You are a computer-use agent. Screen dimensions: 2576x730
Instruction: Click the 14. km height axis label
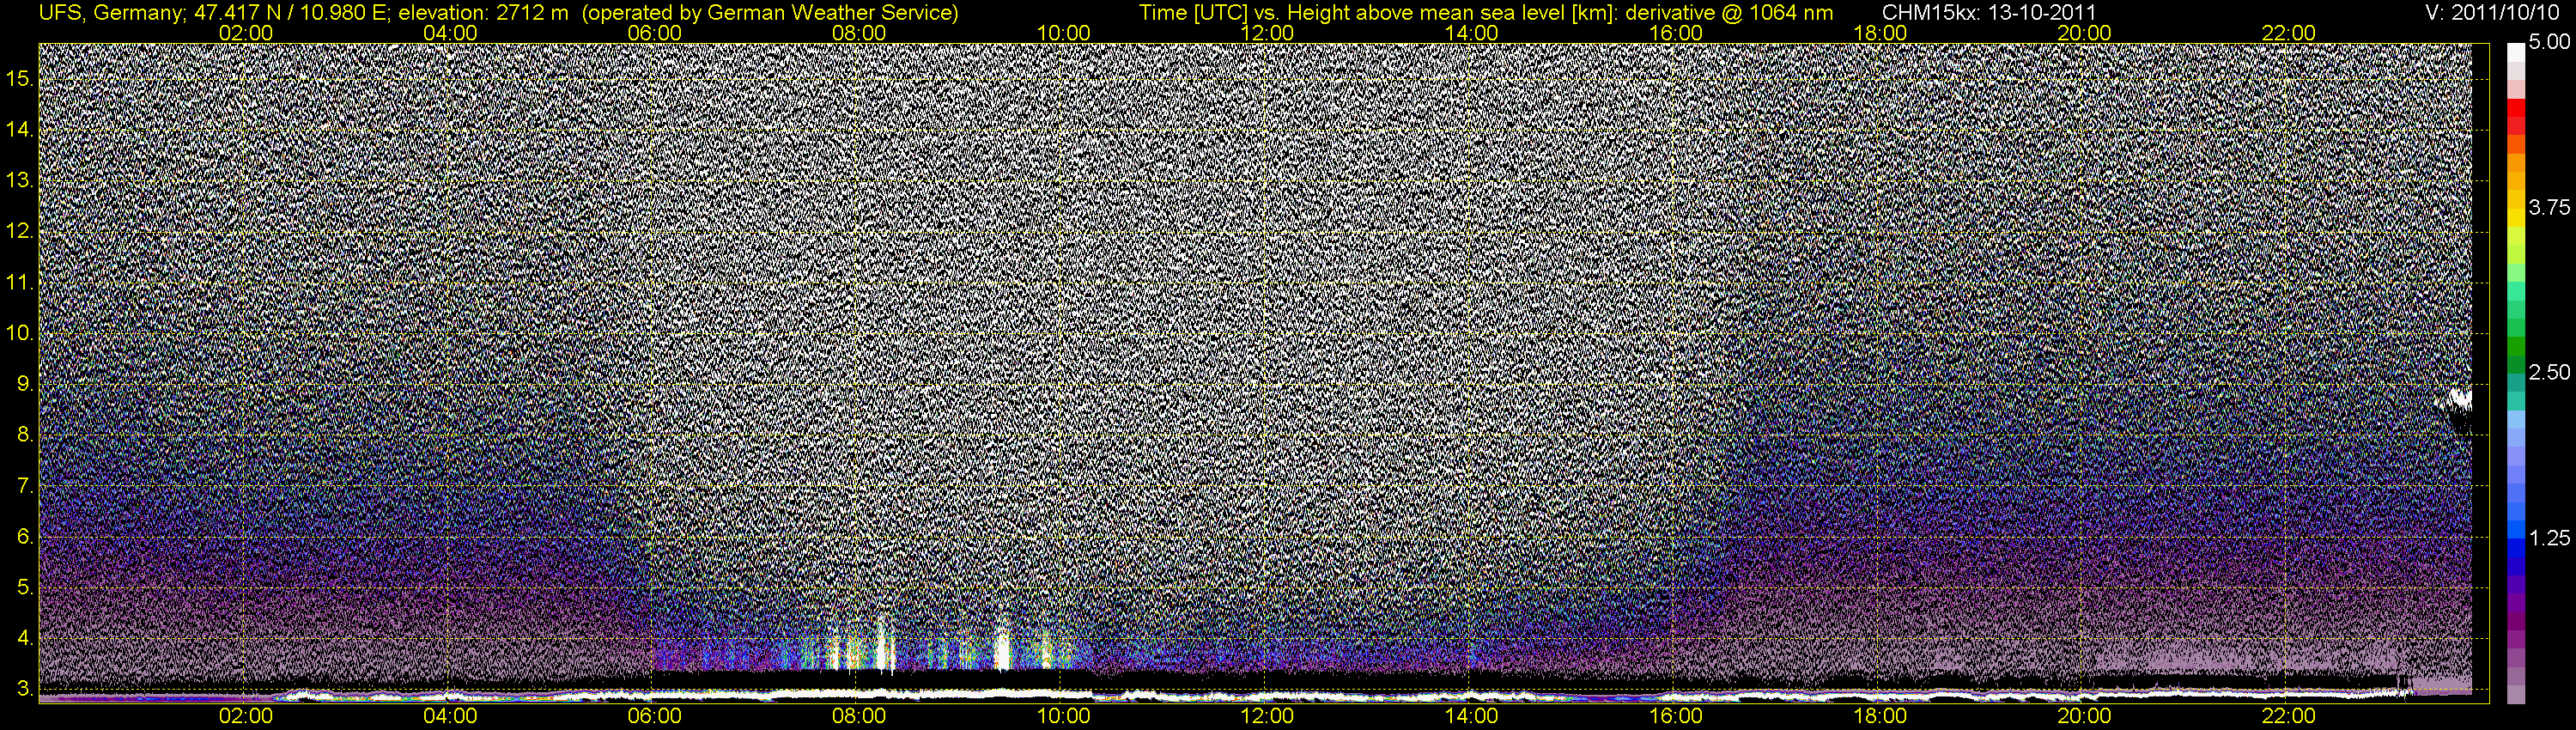click(x=20, y=130)
